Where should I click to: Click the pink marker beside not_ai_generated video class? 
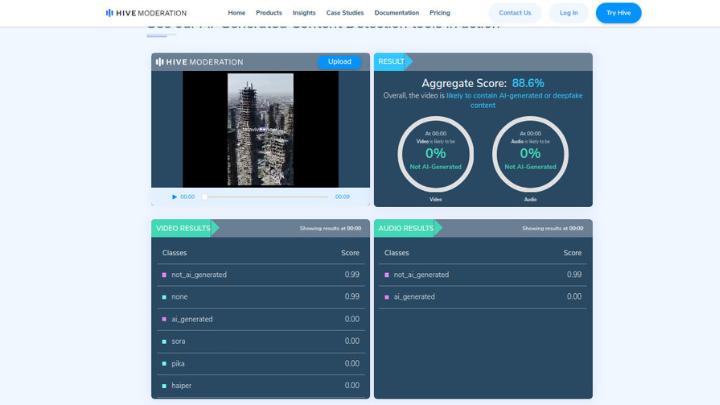pyautogui.click(x=164, y=275)
